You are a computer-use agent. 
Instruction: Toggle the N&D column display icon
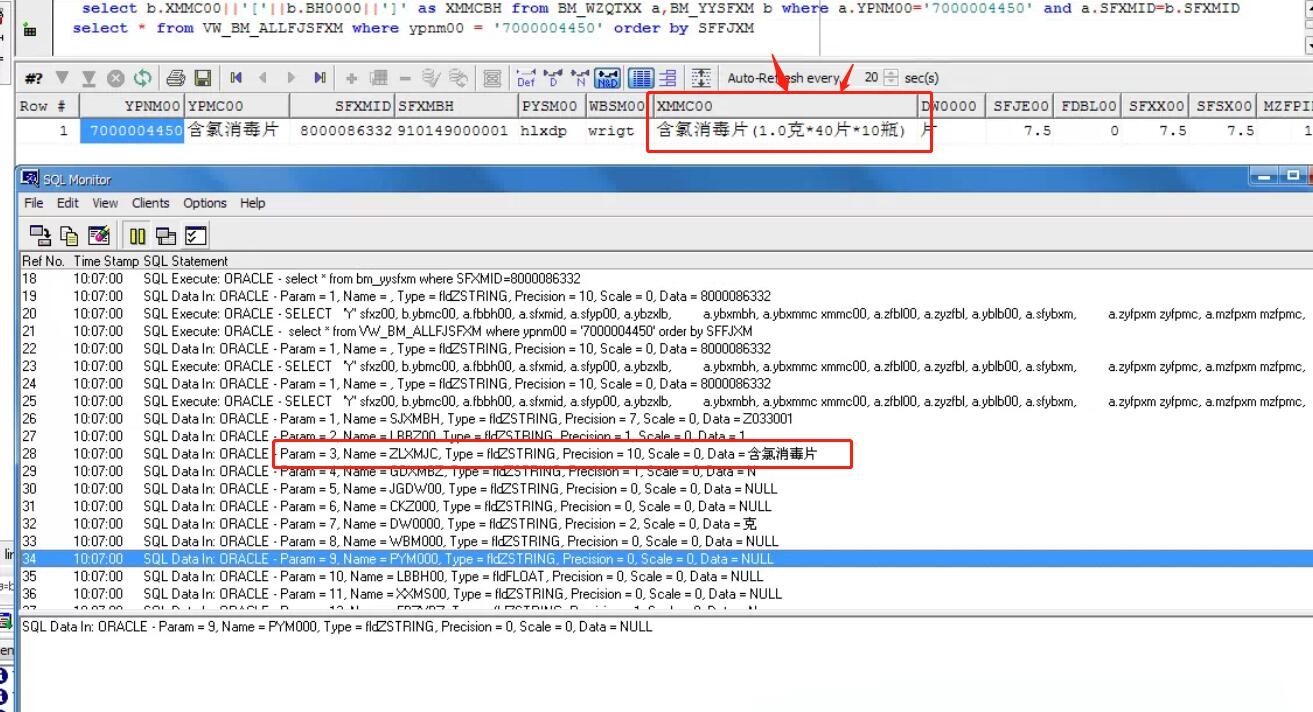[x=606, y=78]
